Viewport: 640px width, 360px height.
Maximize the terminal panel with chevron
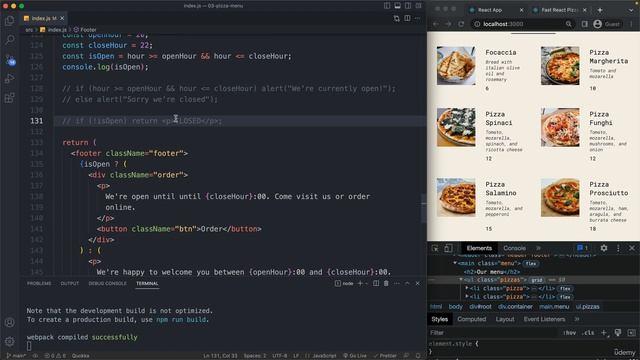[x=407, y=283]
